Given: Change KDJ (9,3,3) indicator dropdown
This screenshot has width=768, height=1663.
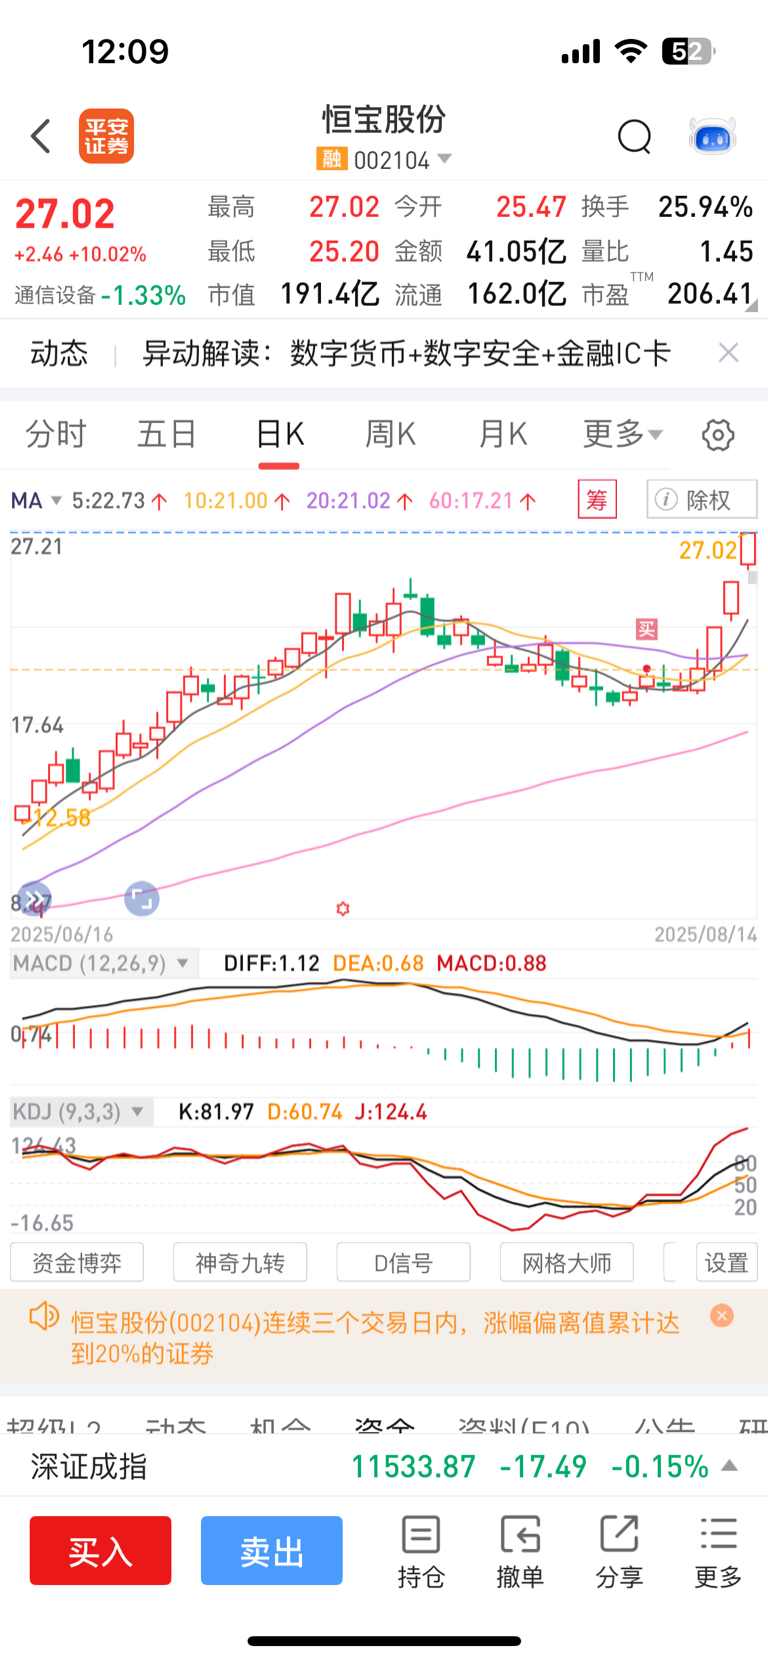Looking at the screenshot, I should (81, 1111).
